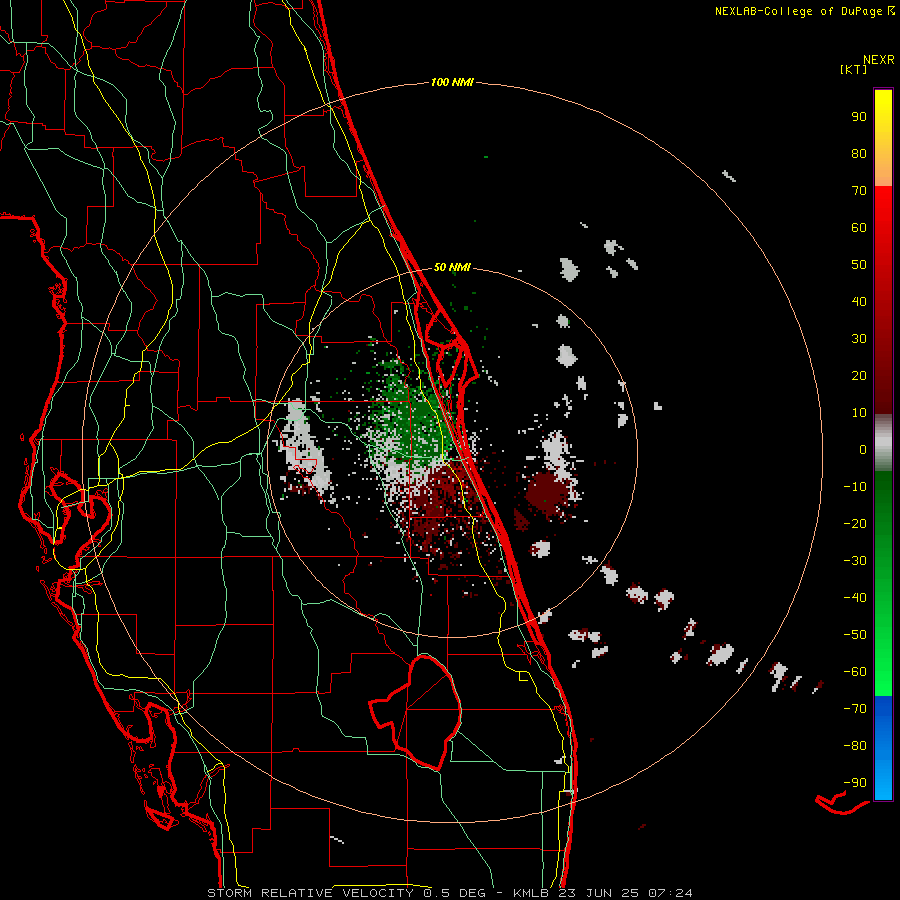
Task: Click the 40 value on the velocity scale
Action: pyautogui.click(x=859, y=301)
